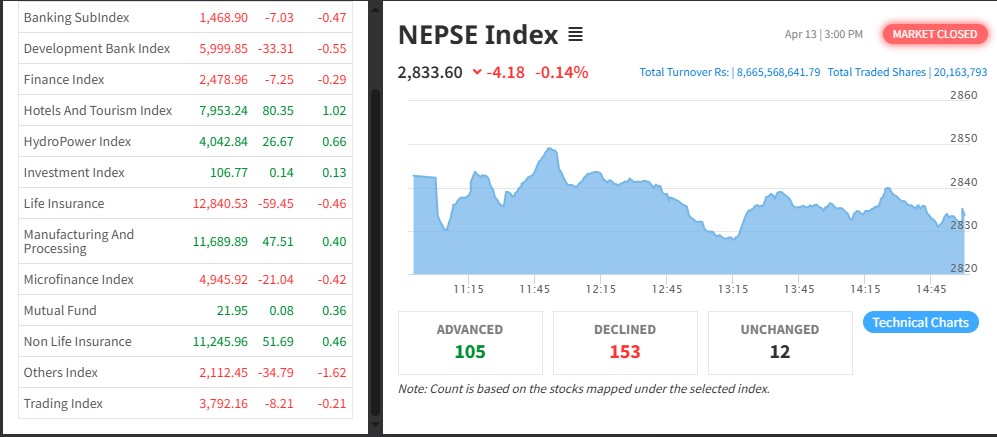Open the Microfinance Index row

(x=78, y=280)
